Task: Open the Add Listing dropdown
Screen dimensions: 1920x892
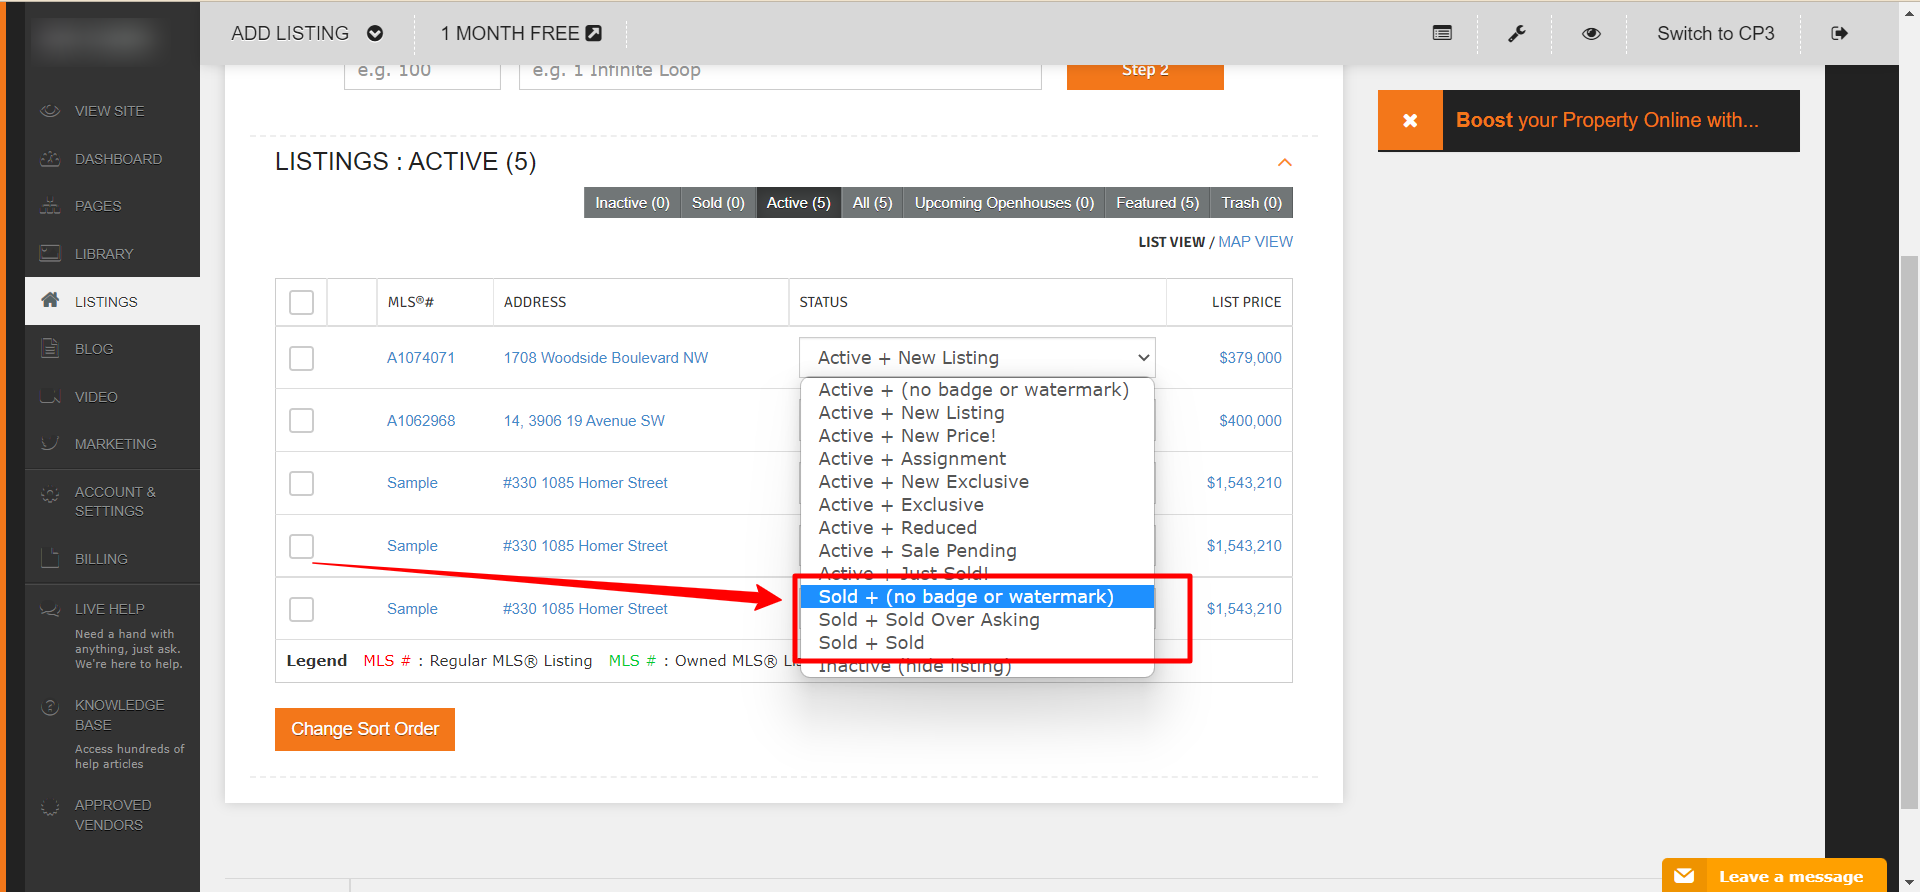Action: [x=307, y=33]
